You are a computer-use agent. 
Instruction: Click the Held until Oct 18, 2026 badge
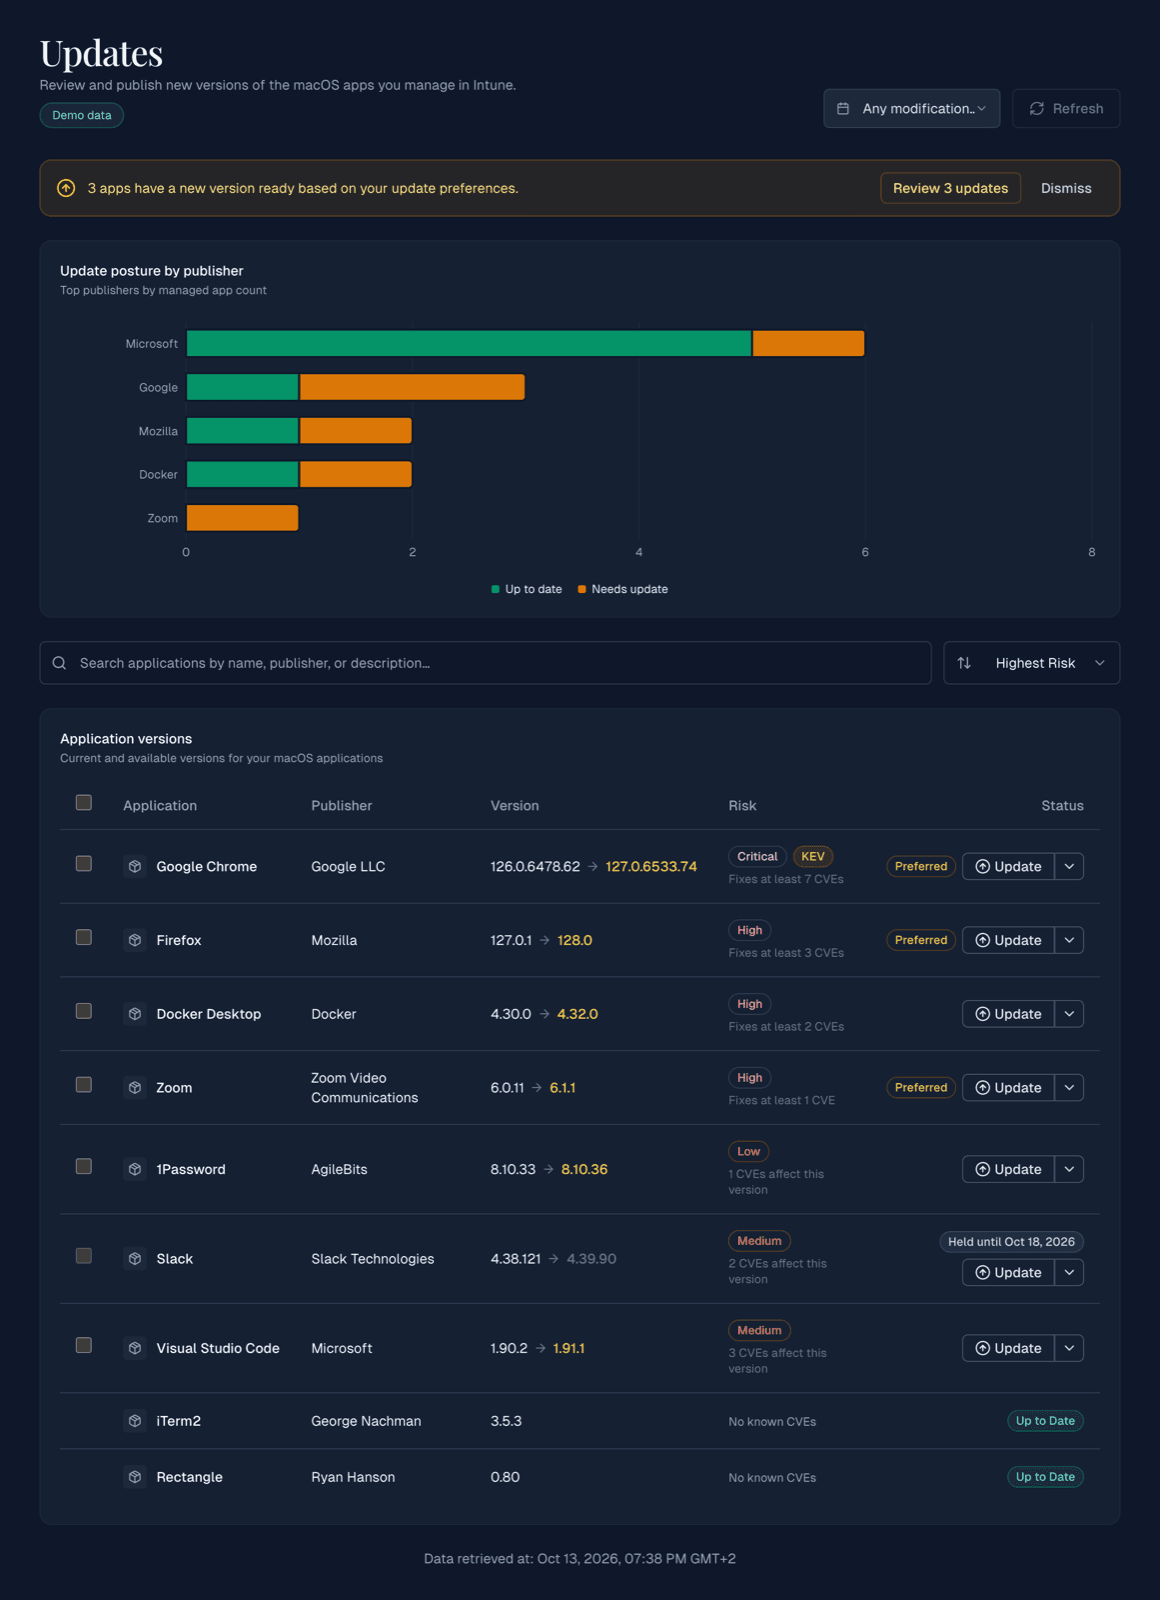(x=1011, y=1242)
